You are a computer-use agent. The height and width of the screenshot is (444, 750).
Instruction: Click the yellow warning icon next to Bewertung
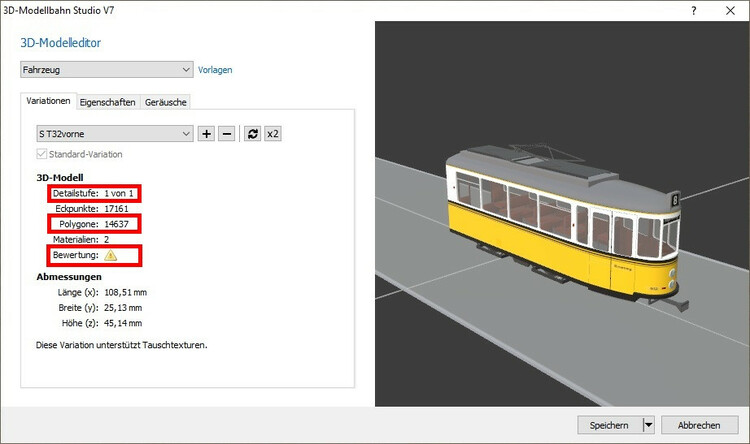tap(110, 256)
